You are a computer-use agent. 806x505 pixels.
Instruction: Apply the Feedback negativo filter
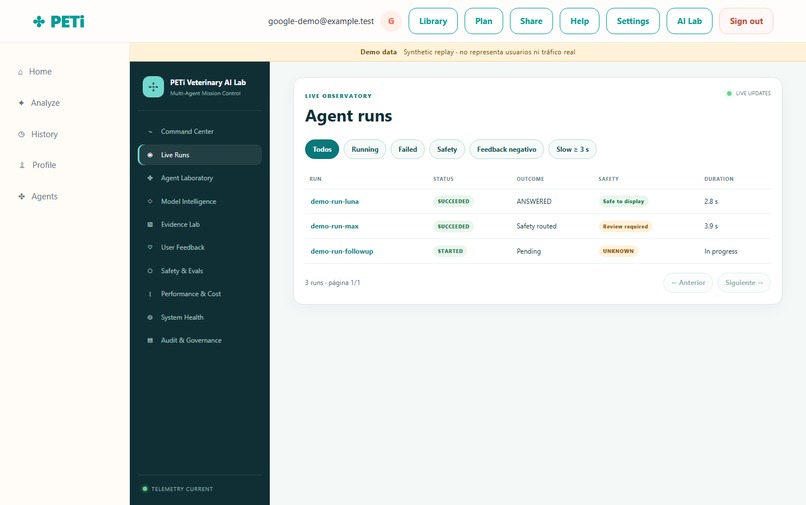click(x=507, y=149)
